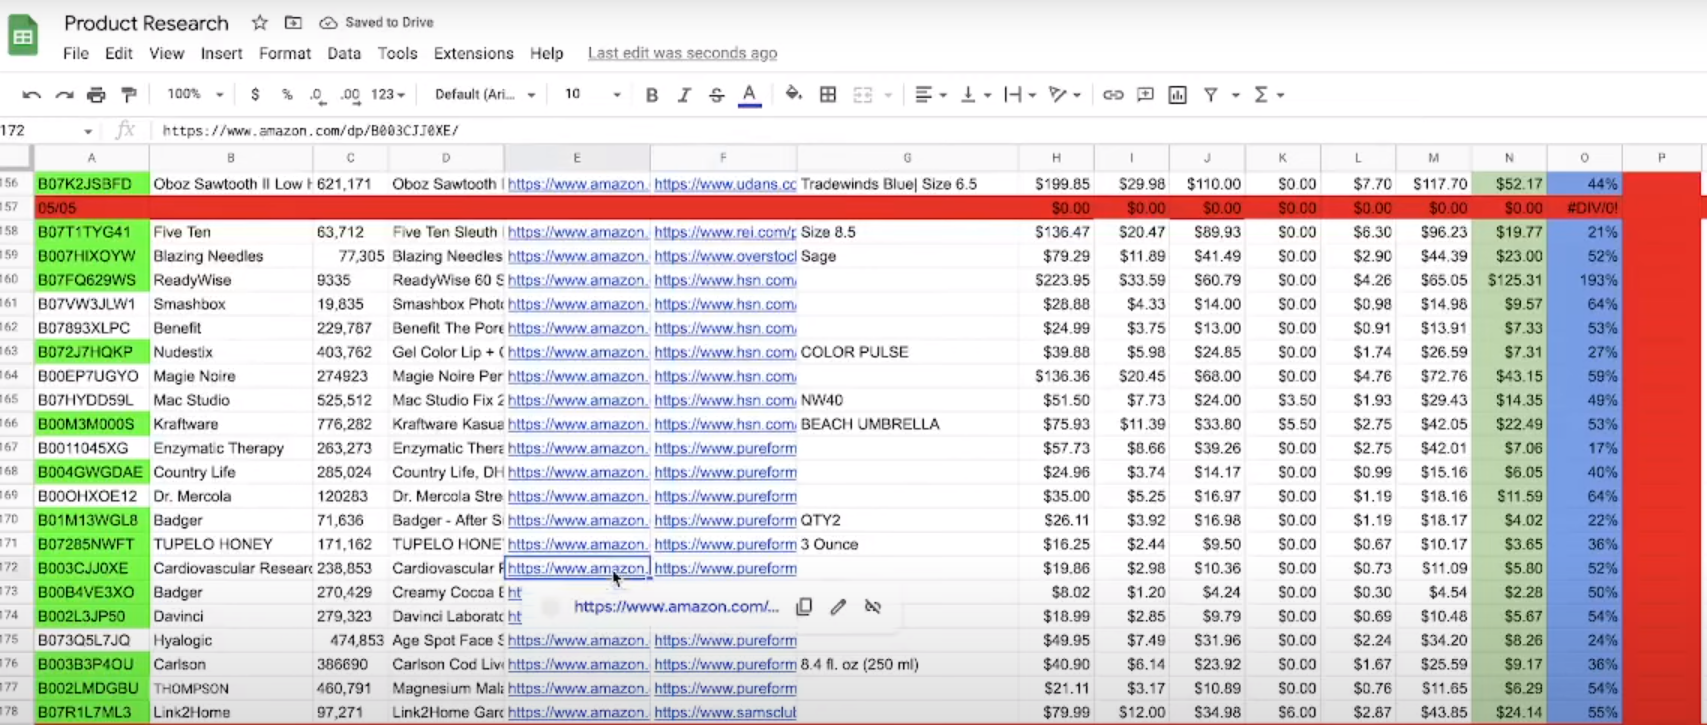
Task: Expand the merge cells type arrow
Action: click(x=888, y=95)
